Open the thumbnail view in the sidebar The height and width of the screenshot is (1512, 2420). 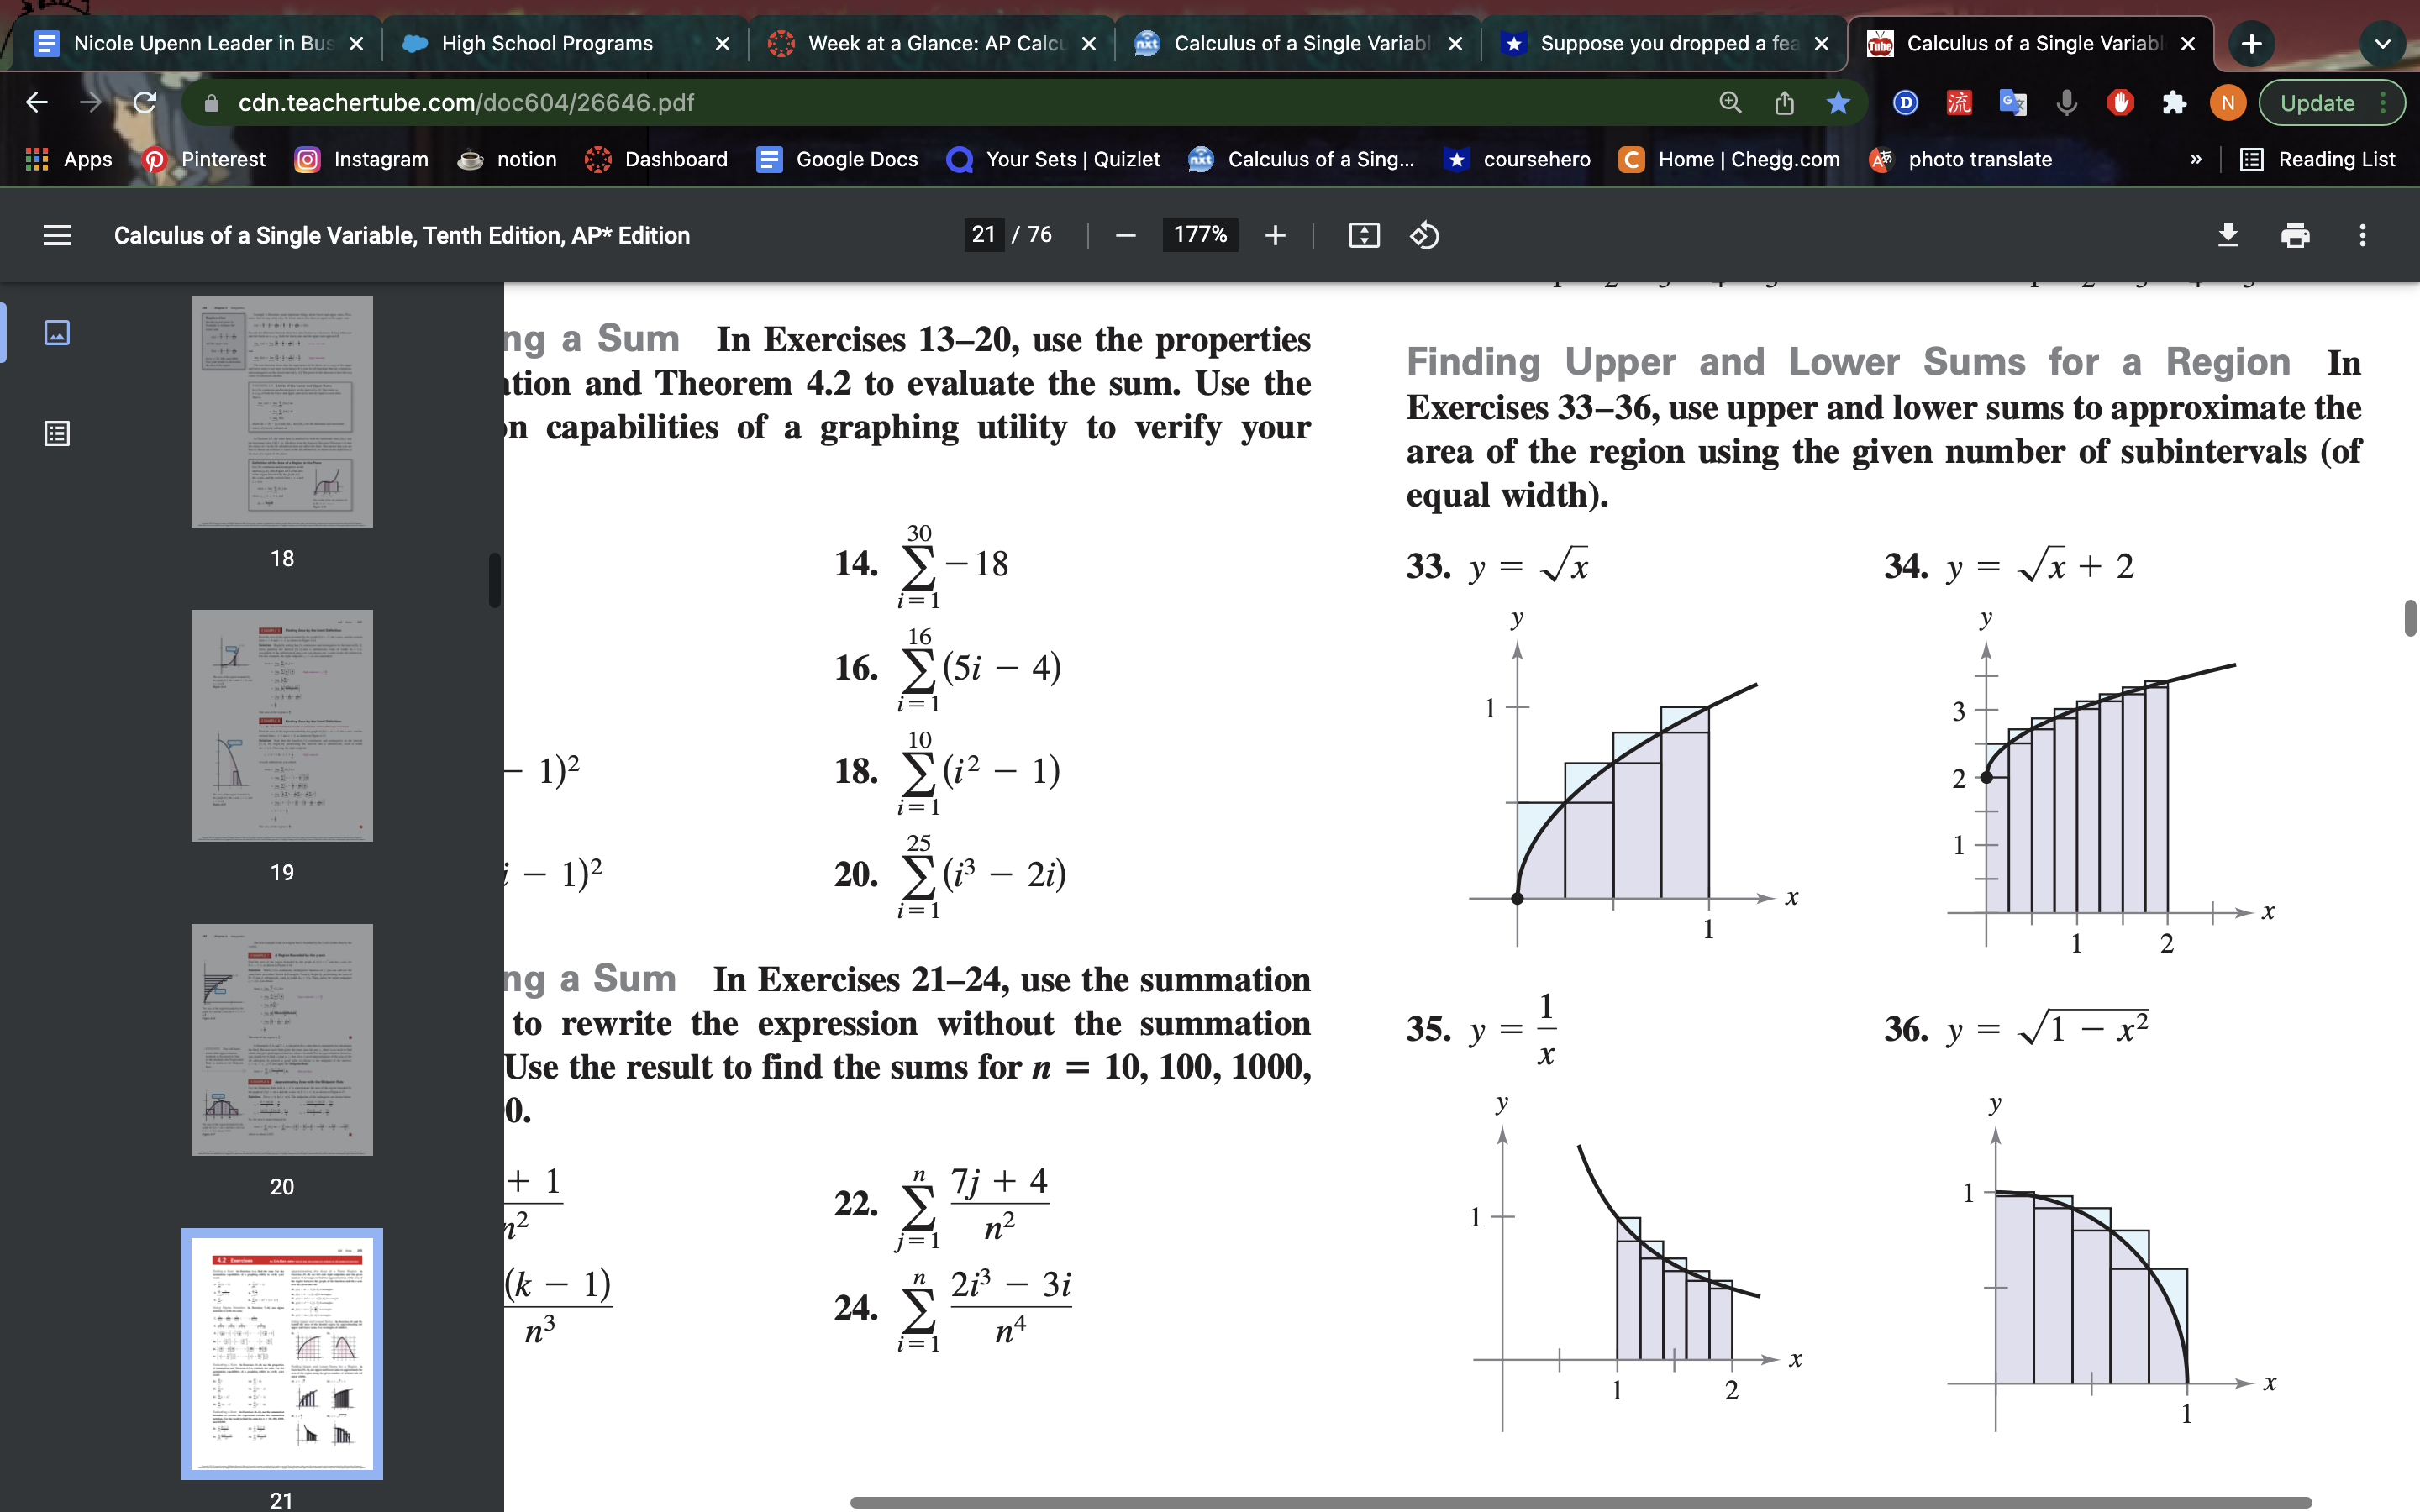click(x=57, y=333)
